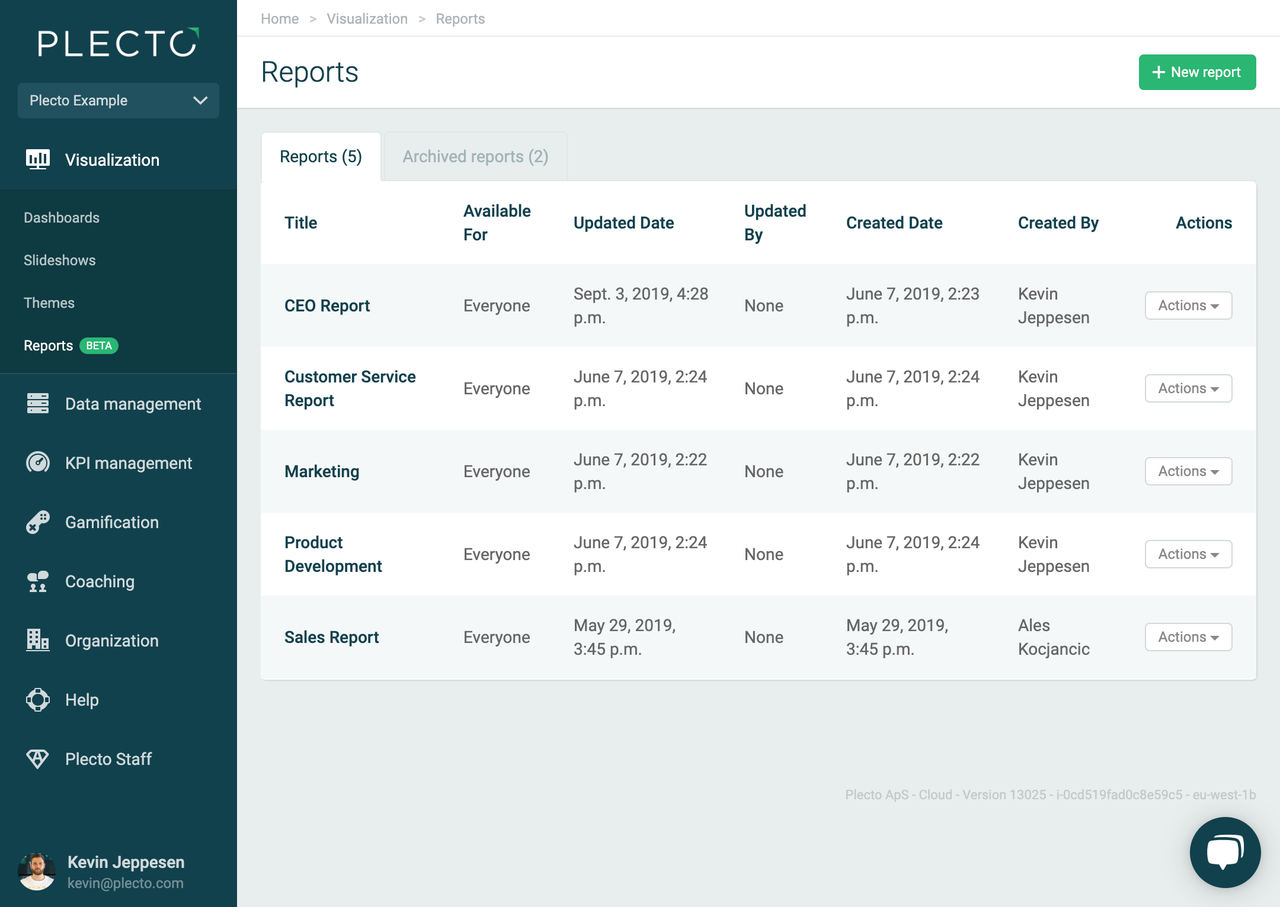Viewport: 1280px width, 907px height.
Task: Switch to the Archived reports (2) tab
Action: [x=475, y=157]
